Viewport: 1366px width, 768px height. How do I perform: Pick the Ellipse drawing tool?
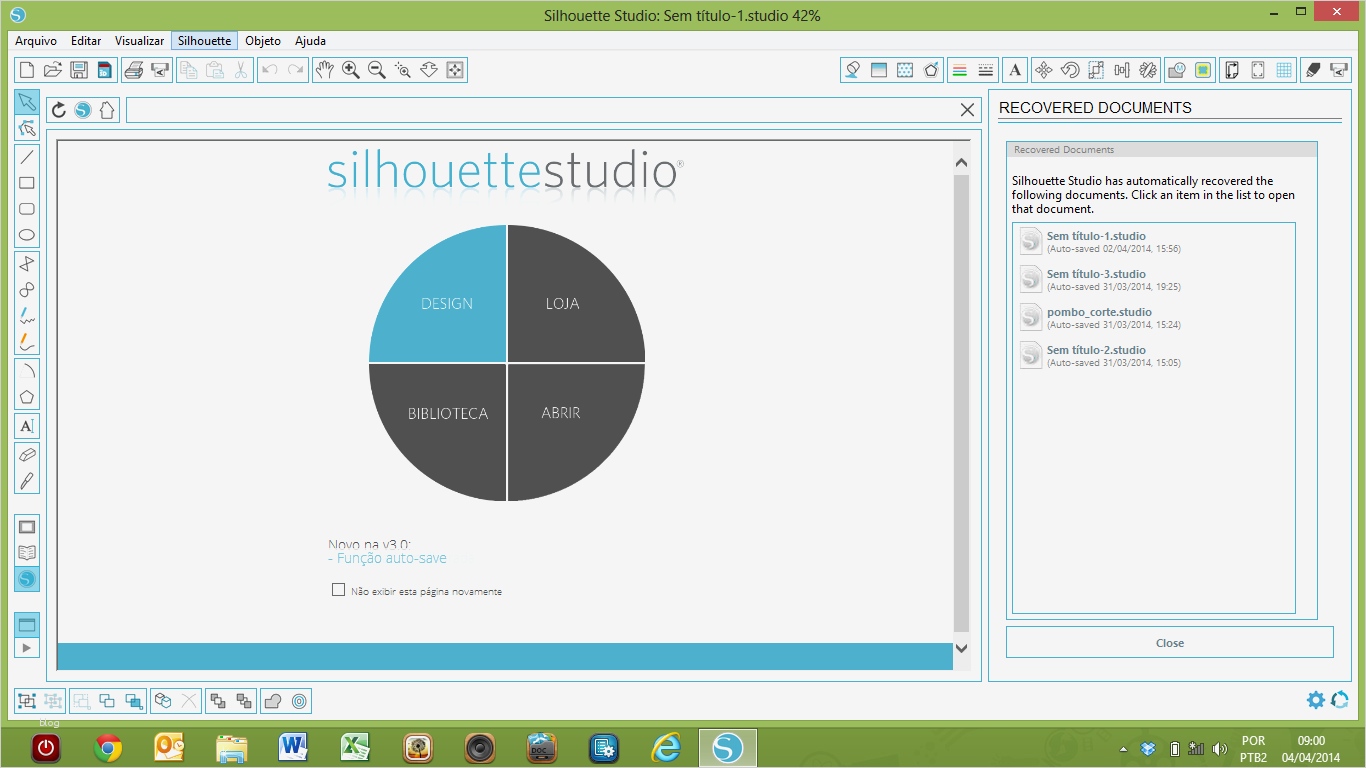27,236
